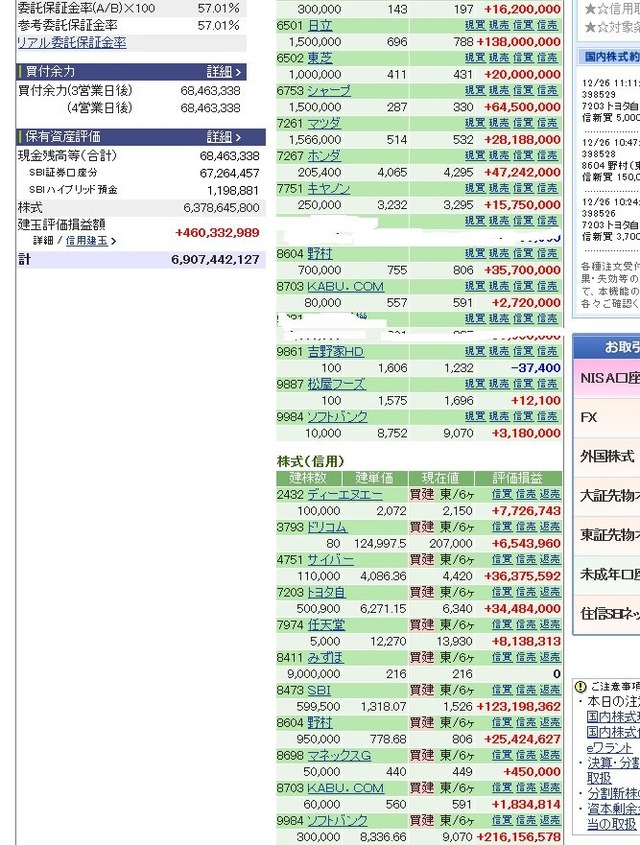The height and width of the screenshot is (845, 640).
Task: Click the 国内株式約 order panel header
Action: point(609,57)
